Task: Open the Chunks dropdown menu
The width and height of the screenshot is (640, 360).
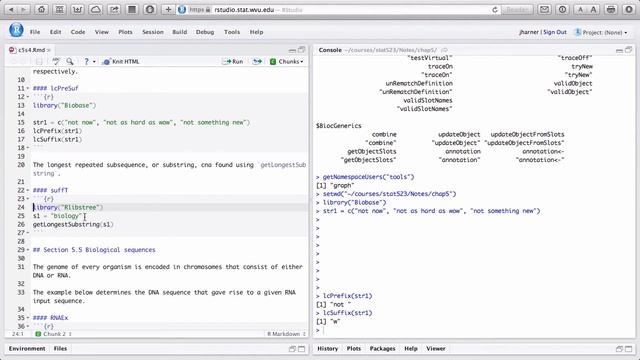Action: click(287, 61)
